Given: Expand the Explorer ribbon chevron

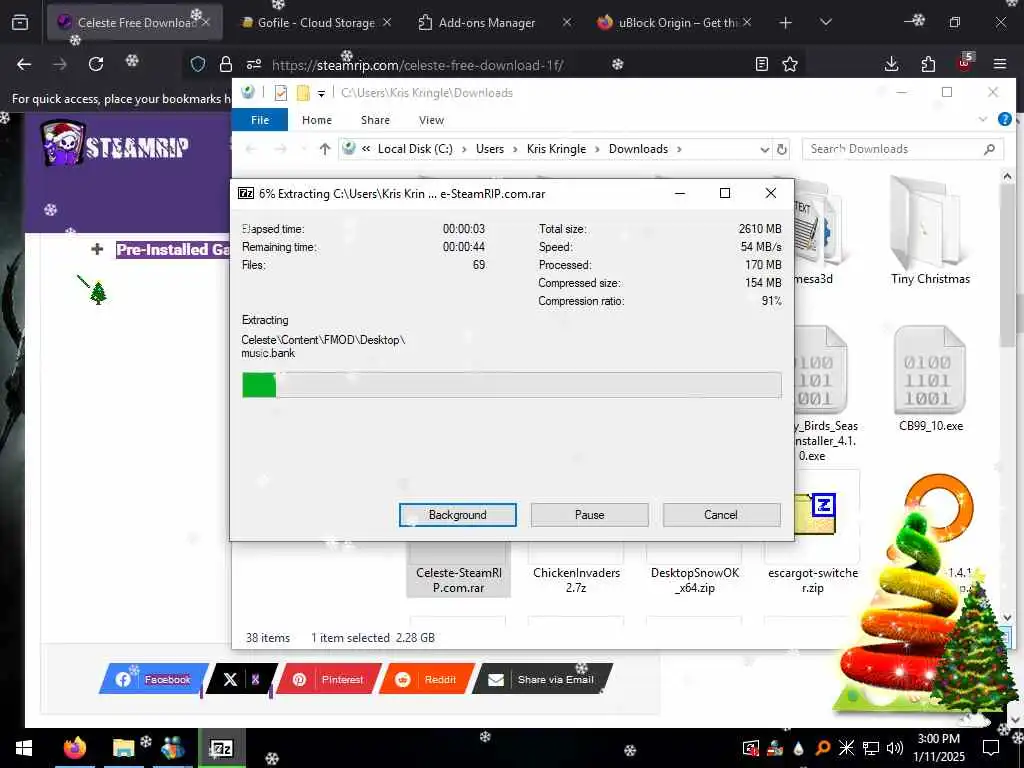Looking at the screenshot, I should (x=983, y=120).
